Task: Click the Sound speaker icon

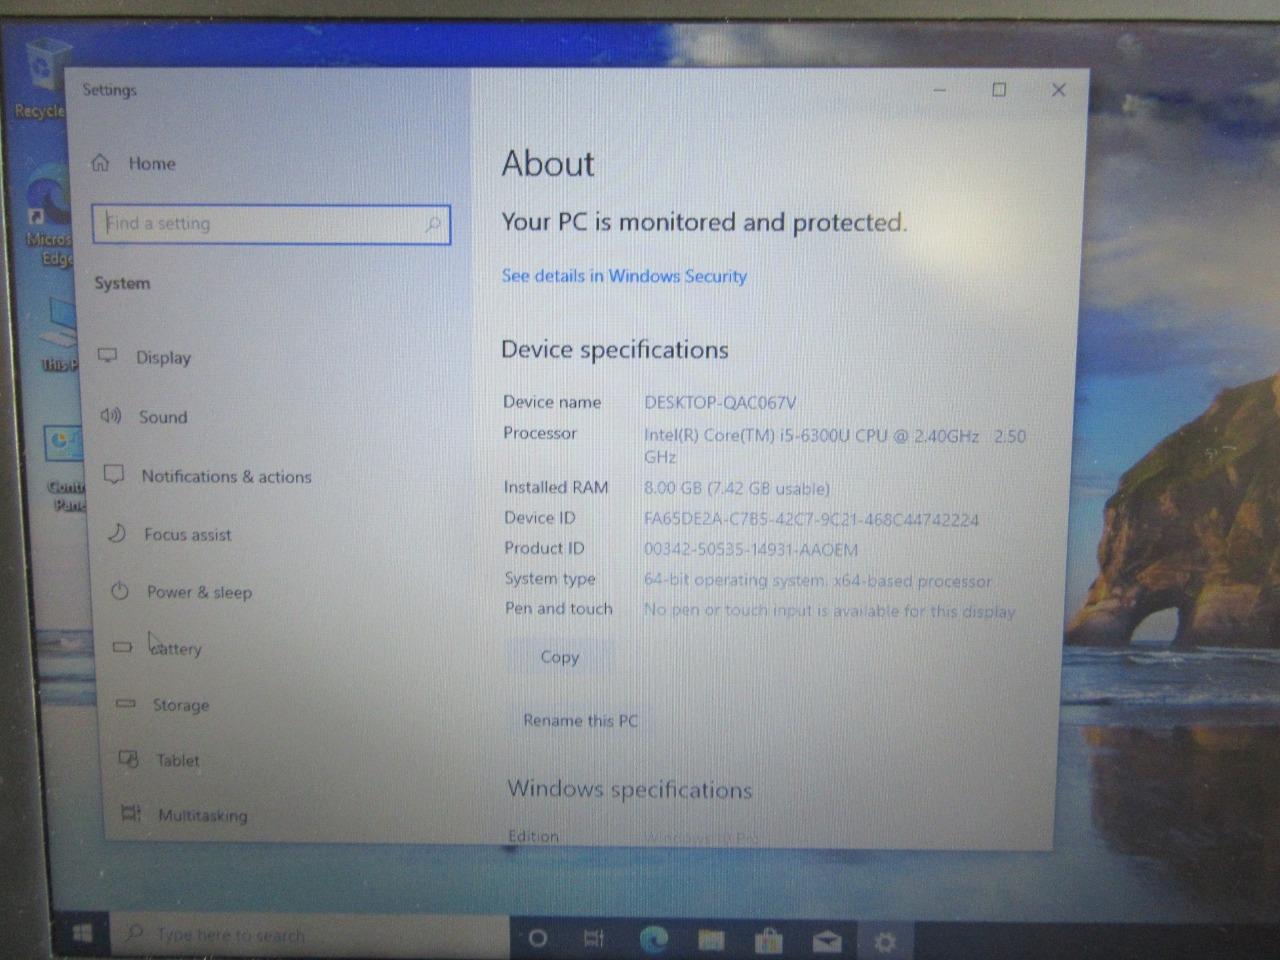Action: tap(111, 415)
